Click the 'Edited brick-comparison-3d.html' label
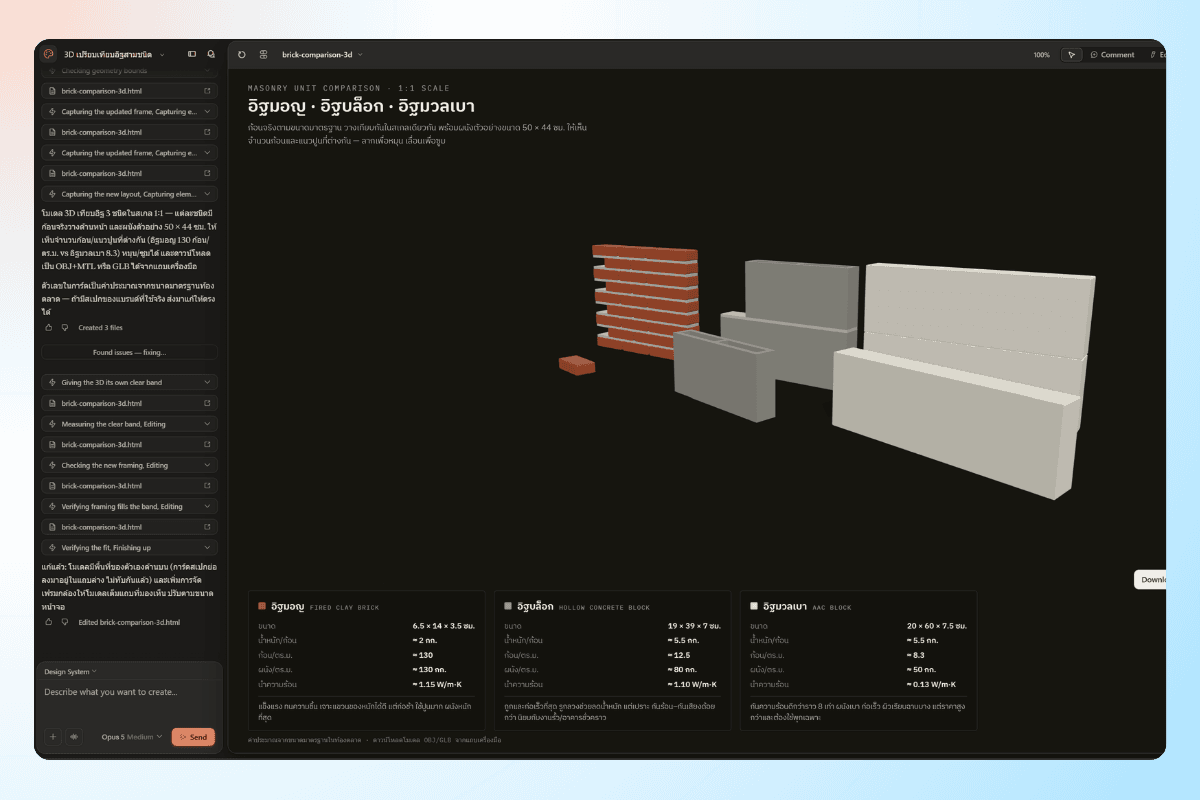Screen dimensions: 1200x800 [129, 622]
